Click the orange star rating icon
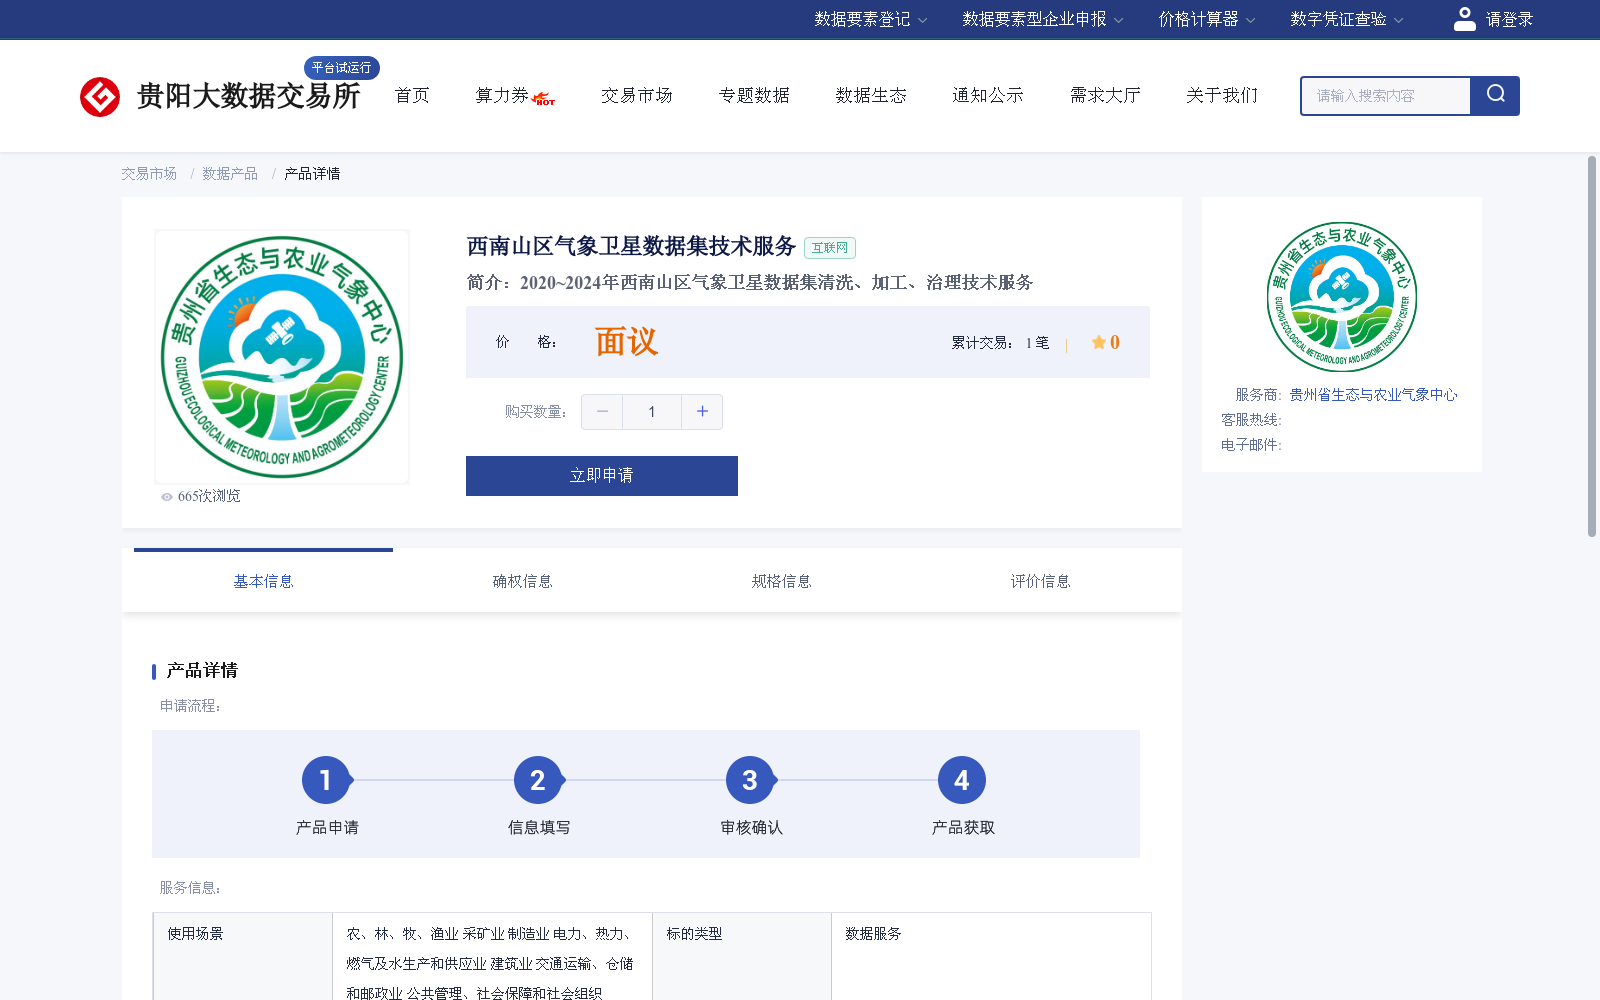 (1098, 342)
